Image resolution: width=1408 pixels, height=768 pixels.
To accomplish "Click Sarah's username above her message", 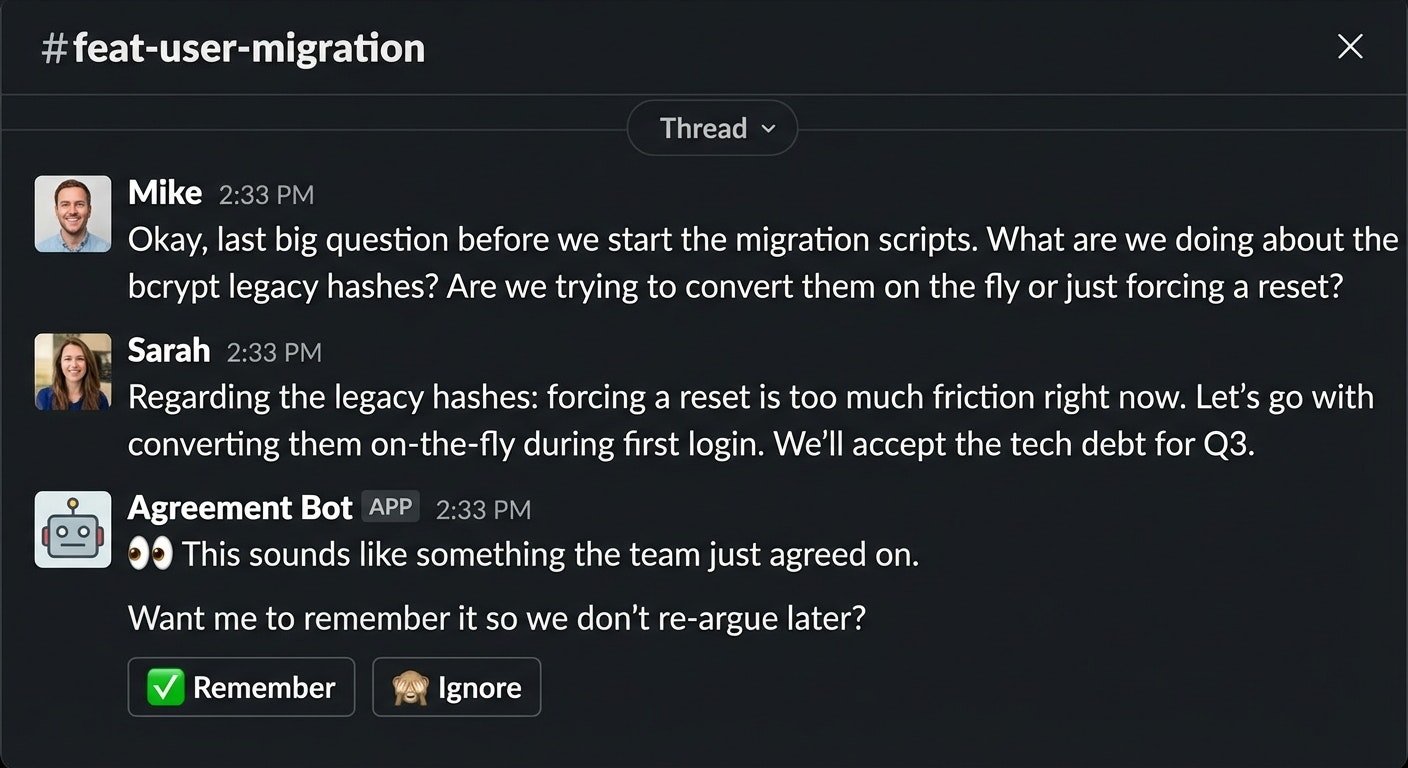I will click(168, 351).
